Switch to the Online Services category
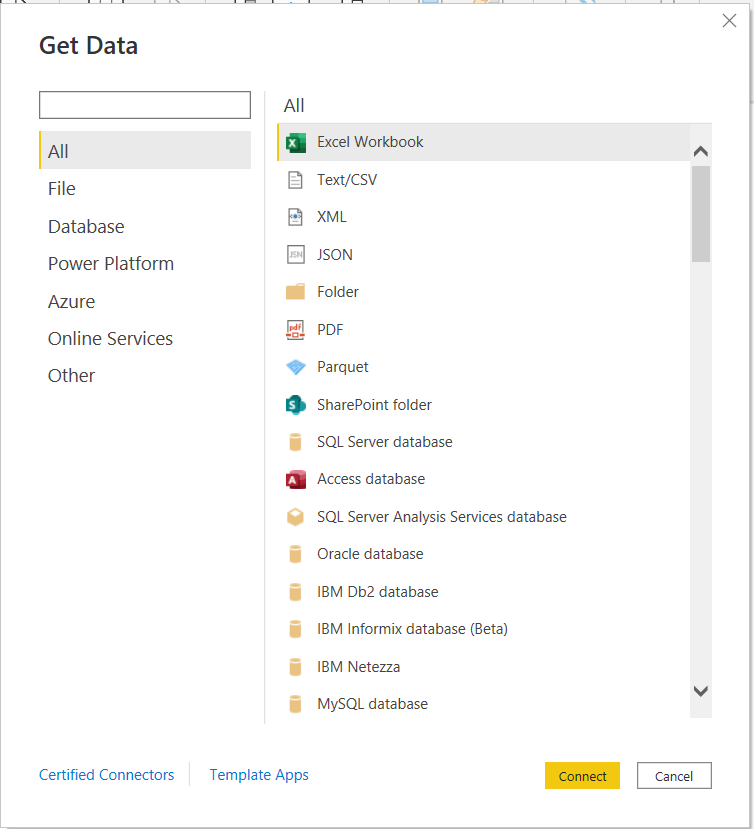Screen dimensions: 754x829 [x=110, y=338]
